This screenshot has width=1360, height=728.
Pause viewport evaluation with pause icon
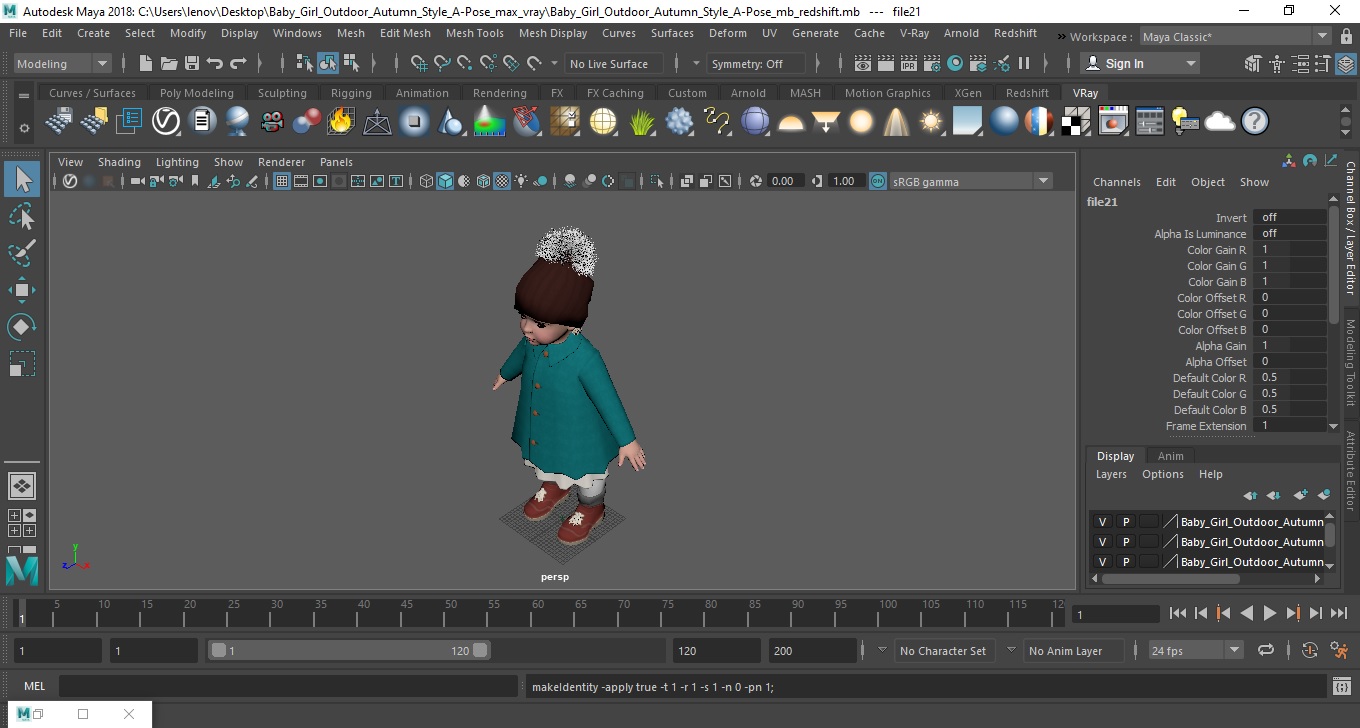click(1024, 63)
